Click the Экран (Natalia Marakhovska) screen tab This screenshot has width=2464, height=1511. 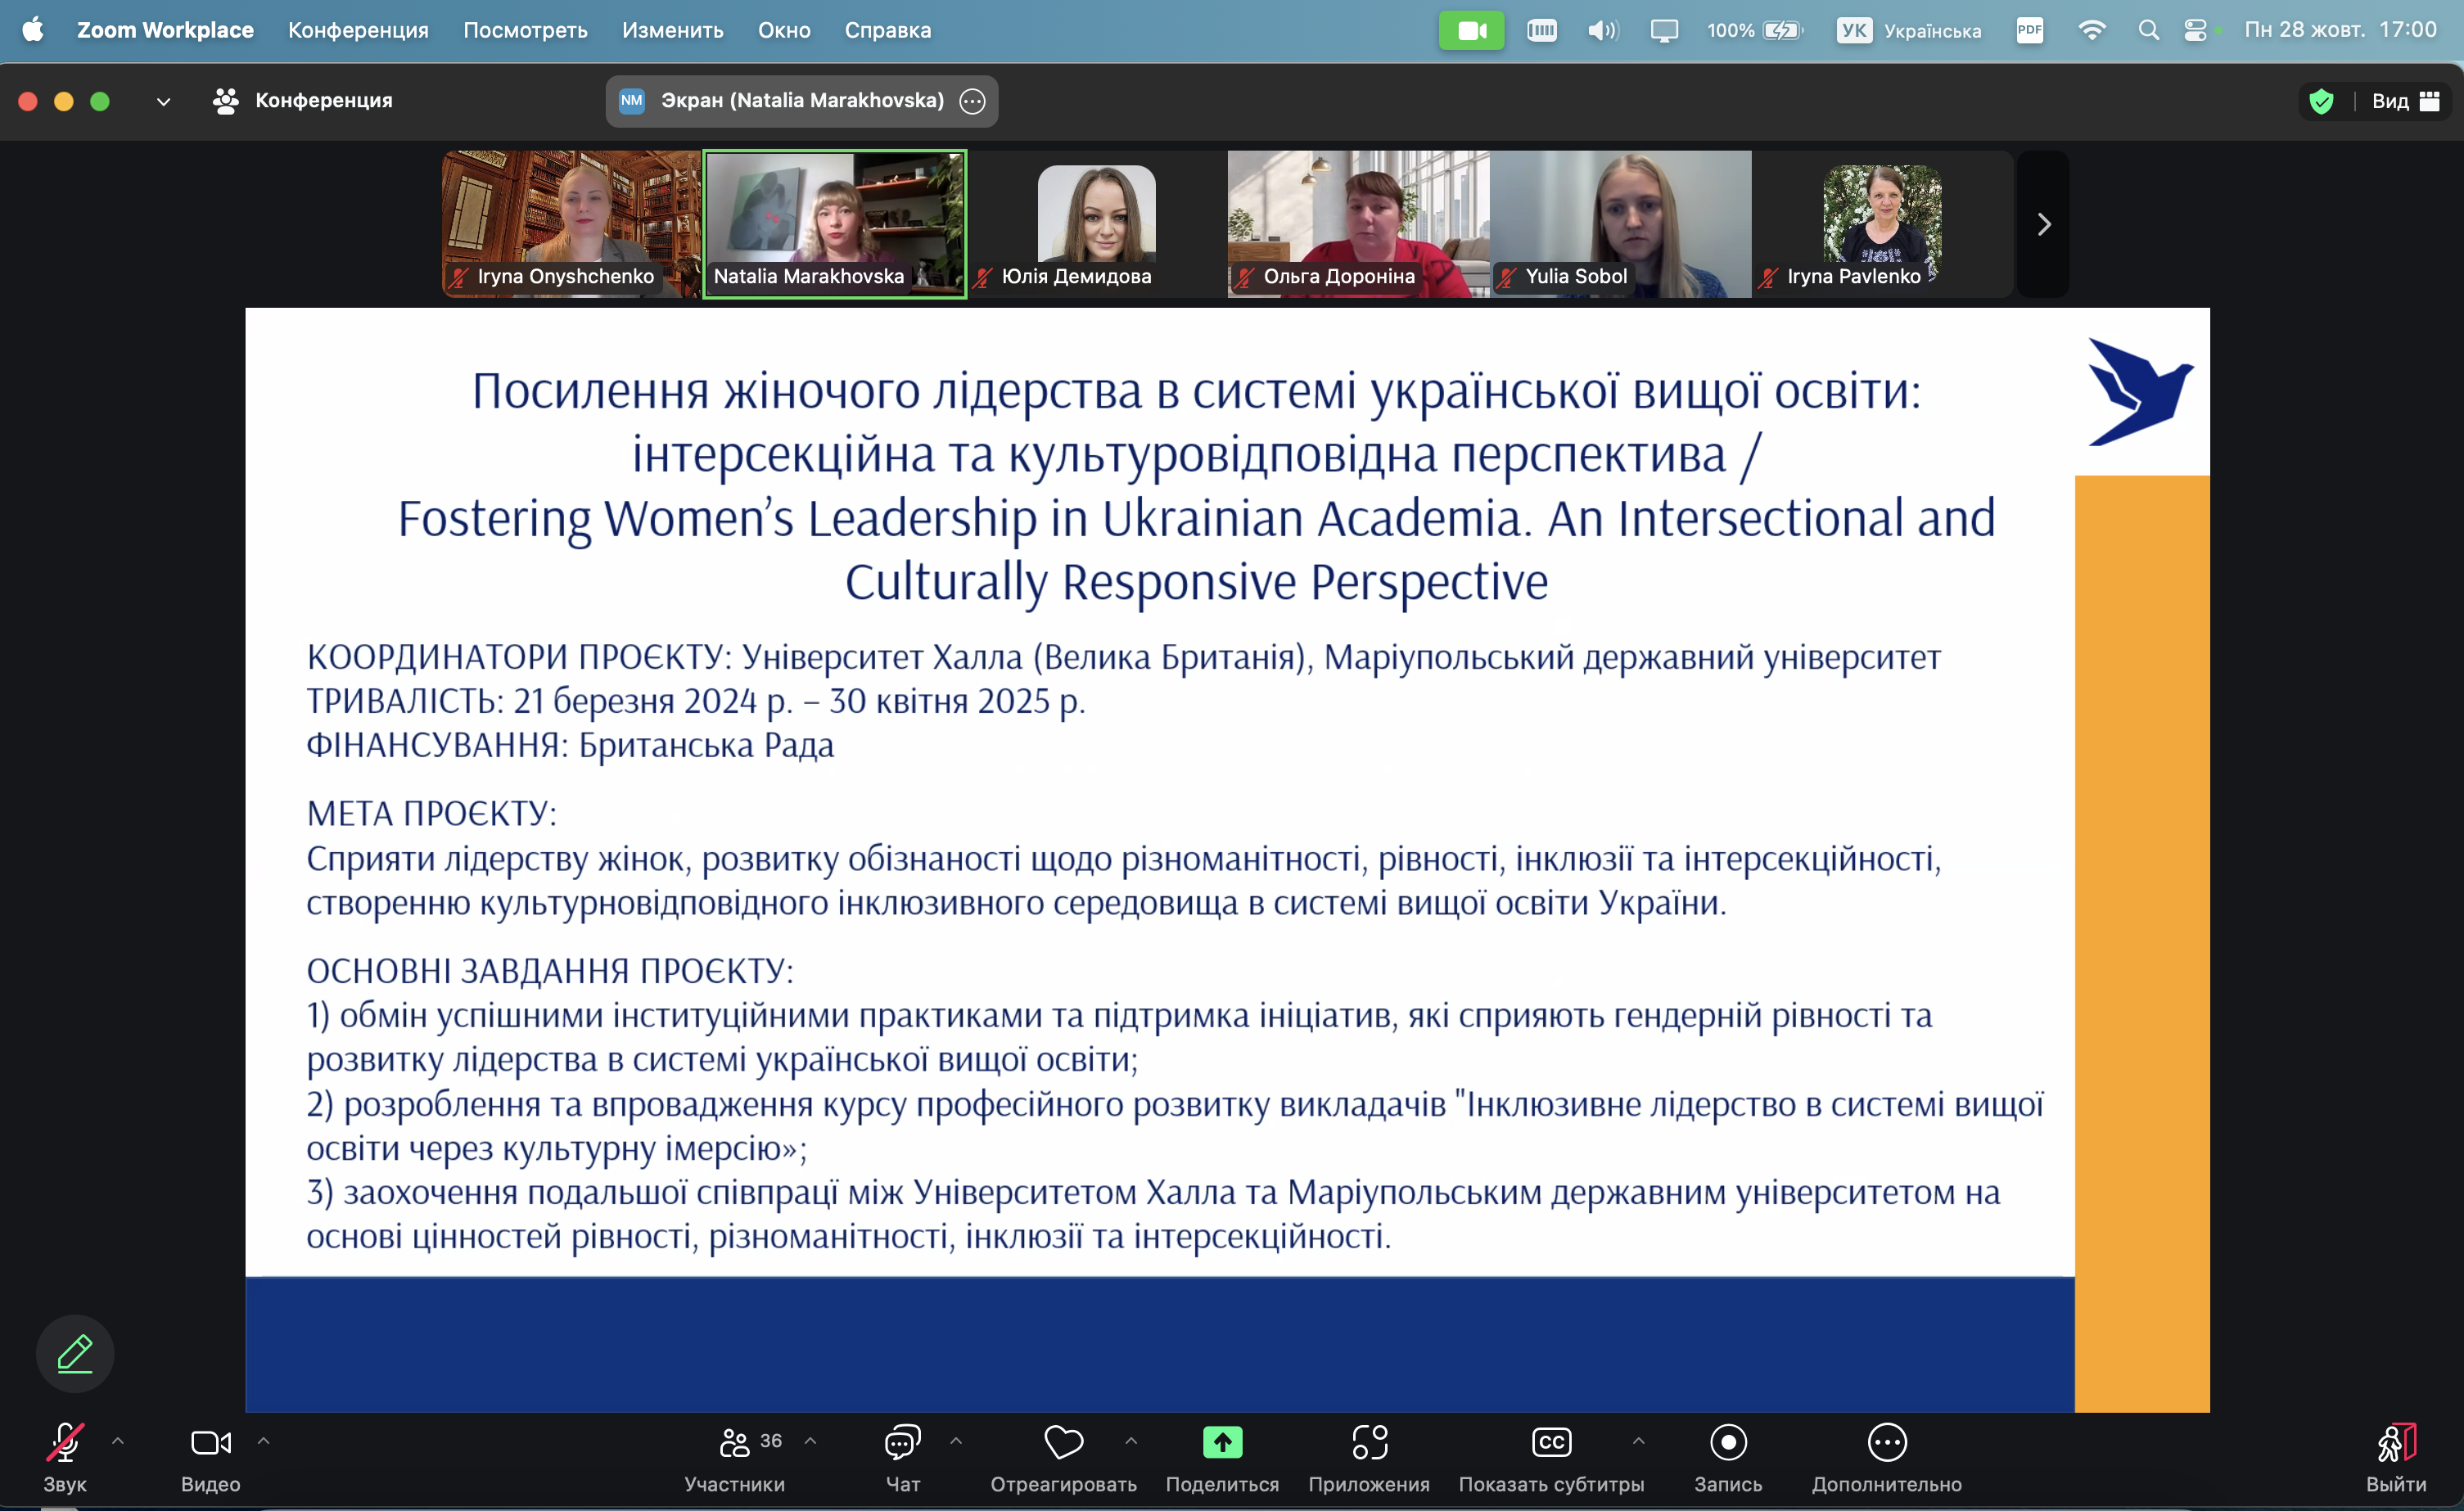pyautogui.click(x=802, y=101)
